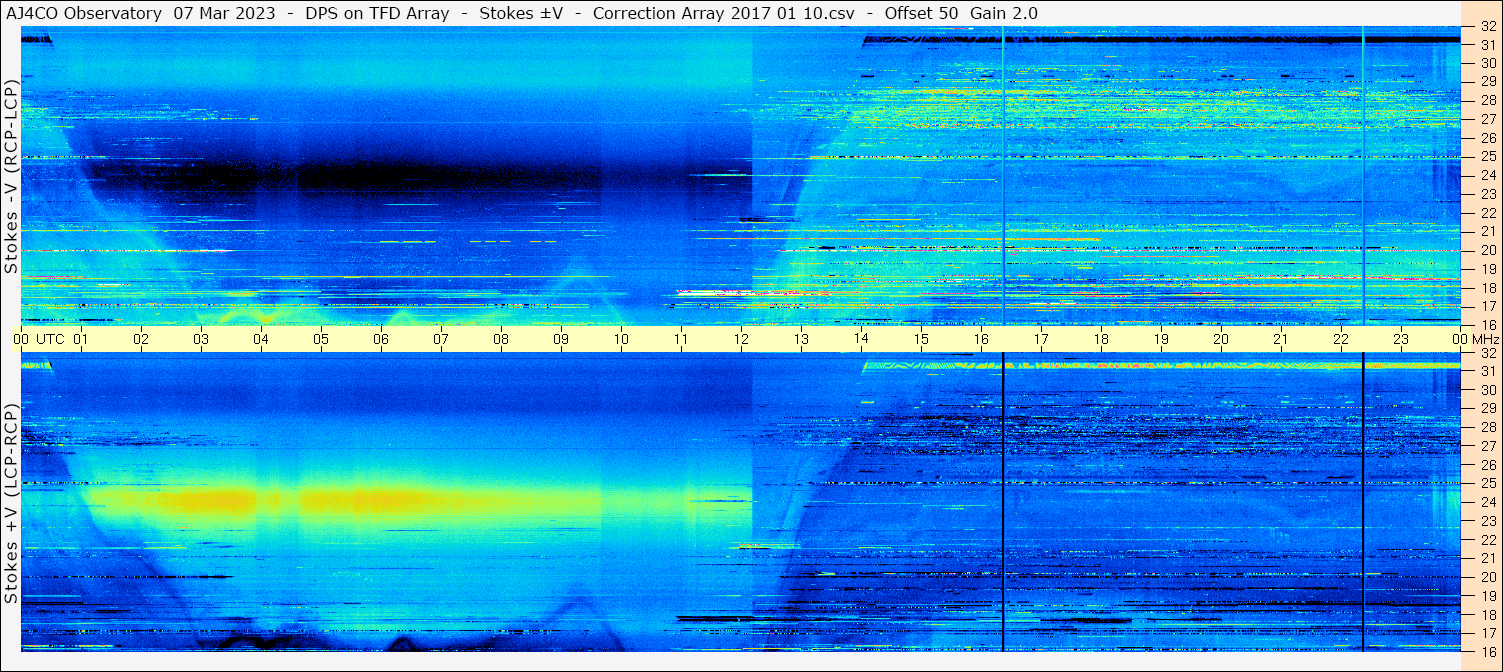1503x672 pixels.
Task: Select the 16 hour tick on time axis
Action: point(981,339)
